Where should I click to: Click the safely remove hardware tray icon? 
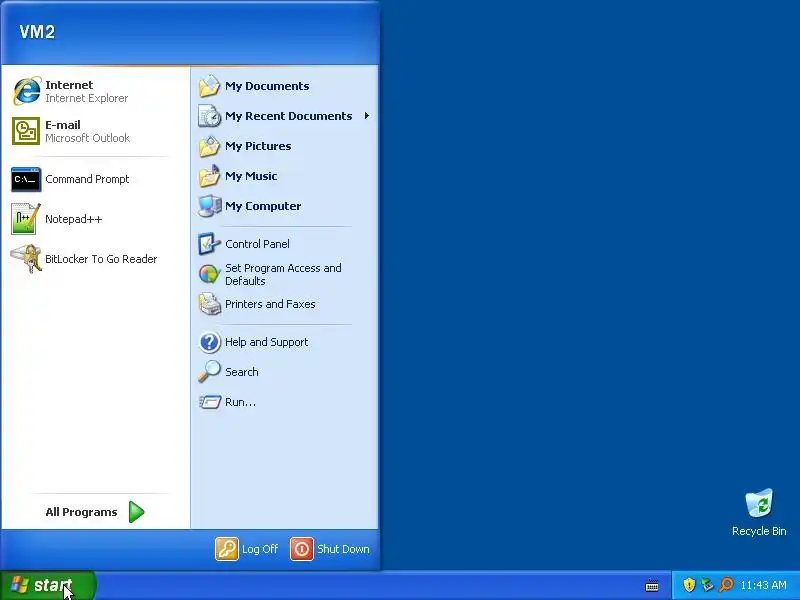(x=707, y=585)
